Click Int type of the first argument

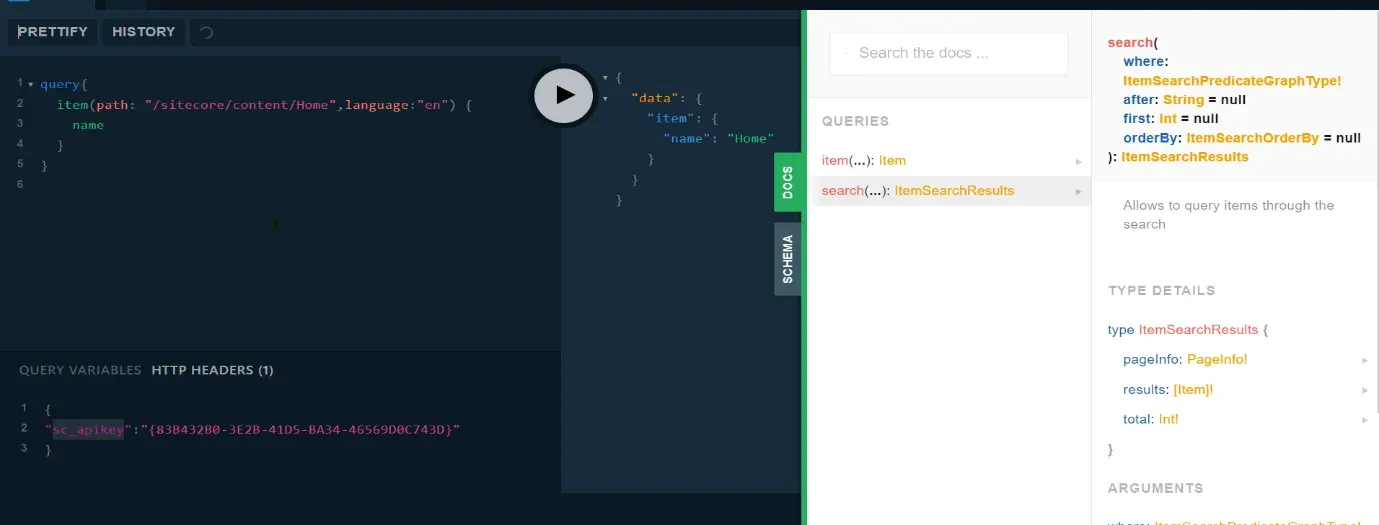pyautogui.click(x=1166, y=119)
